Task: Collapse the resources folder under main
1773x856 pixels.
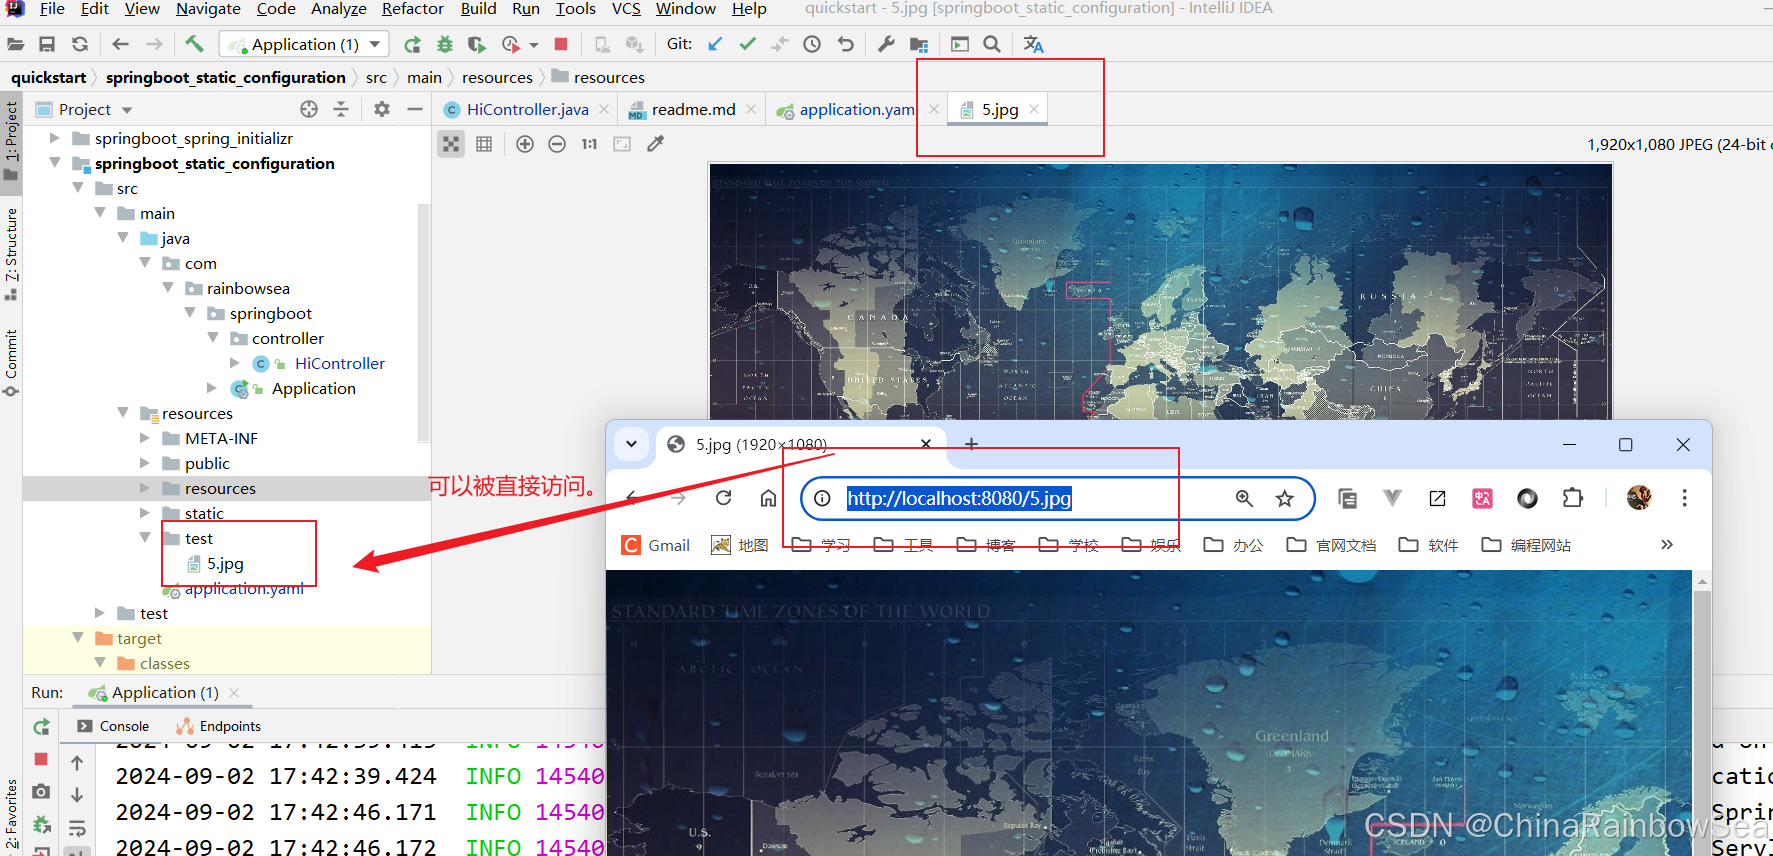Action: pos(123,413)
